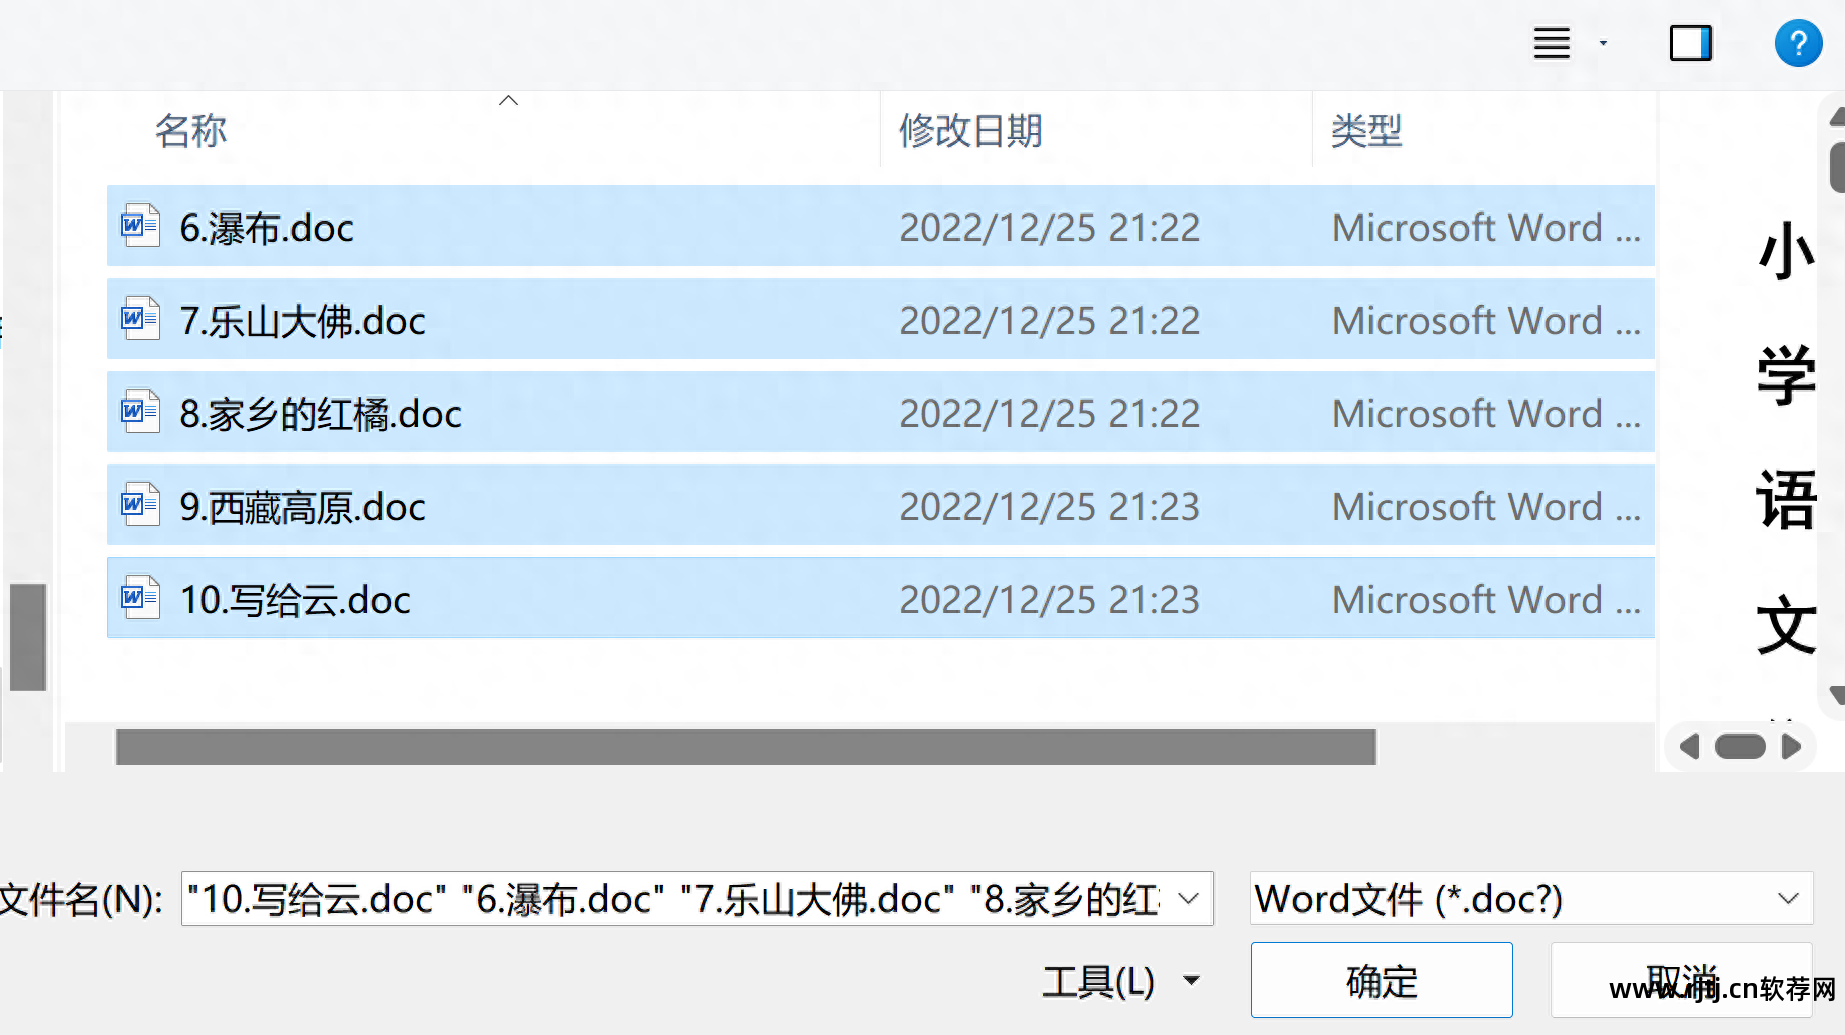This screenshot has width=1845, height=1035.
Task: Click the list view layout icon
Action: (1551, 43)
